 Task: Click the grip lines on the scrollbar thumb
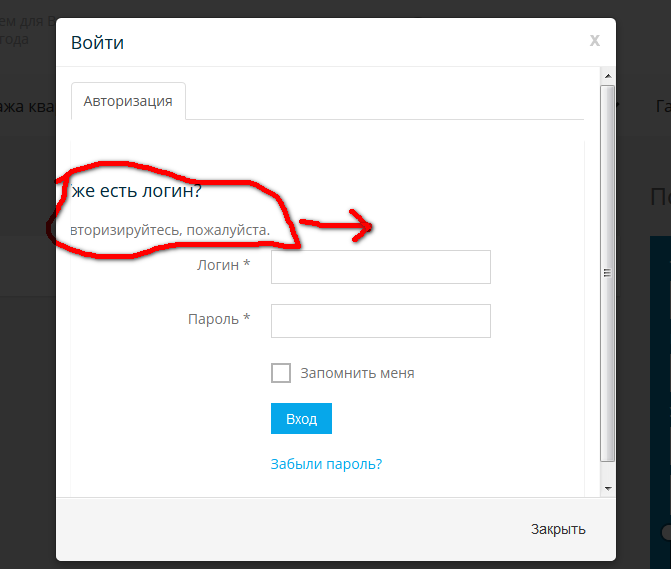pos(607,273)
